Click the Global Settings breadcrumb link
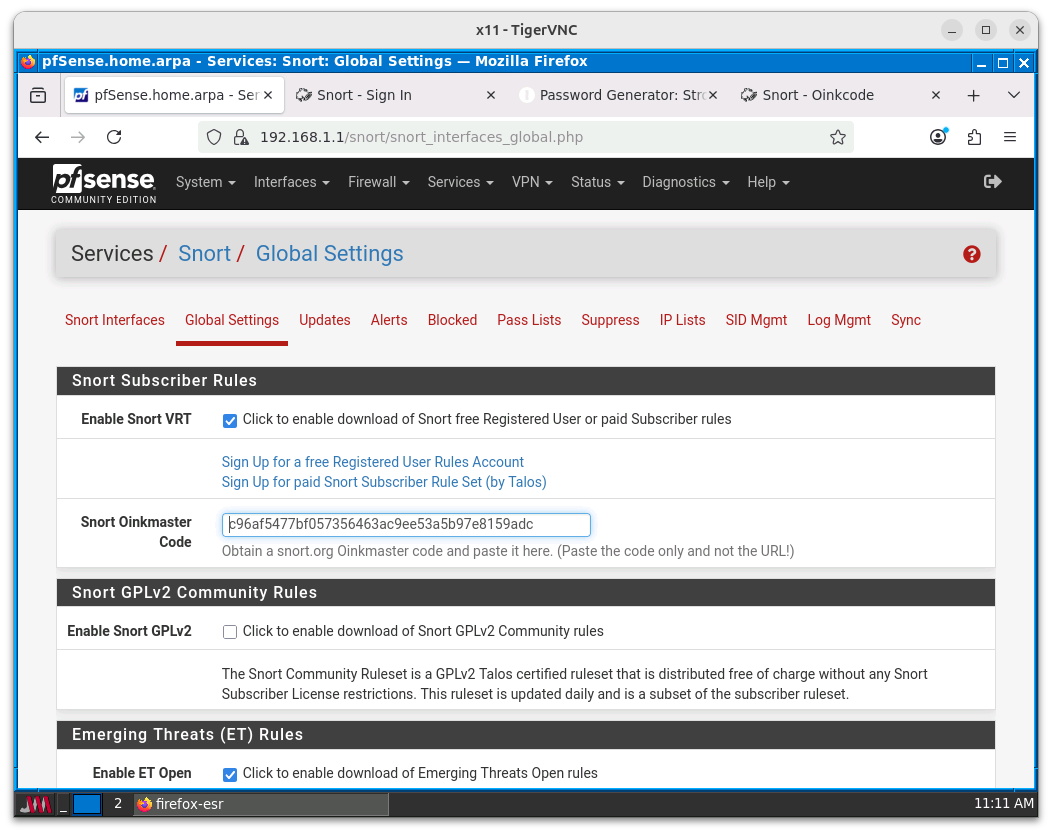1052x834 pixels. click(329, 254)
